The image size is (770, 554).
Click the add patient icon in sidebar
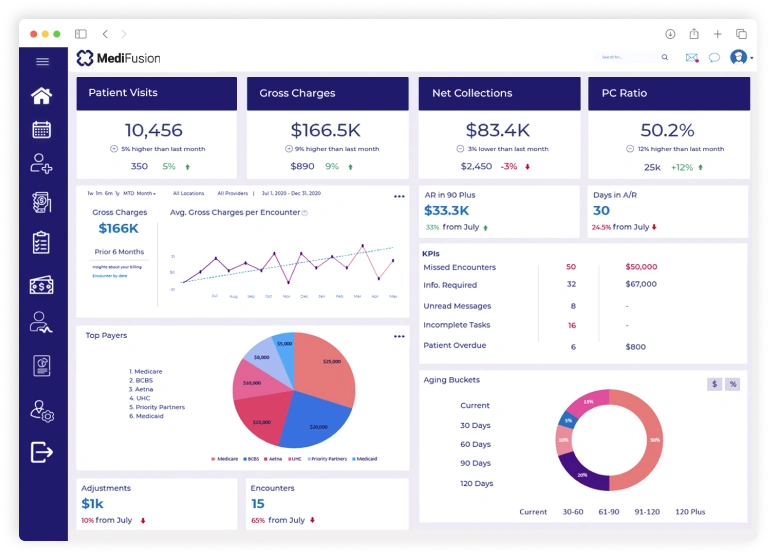pyautogui.click(x=41, y=162)
